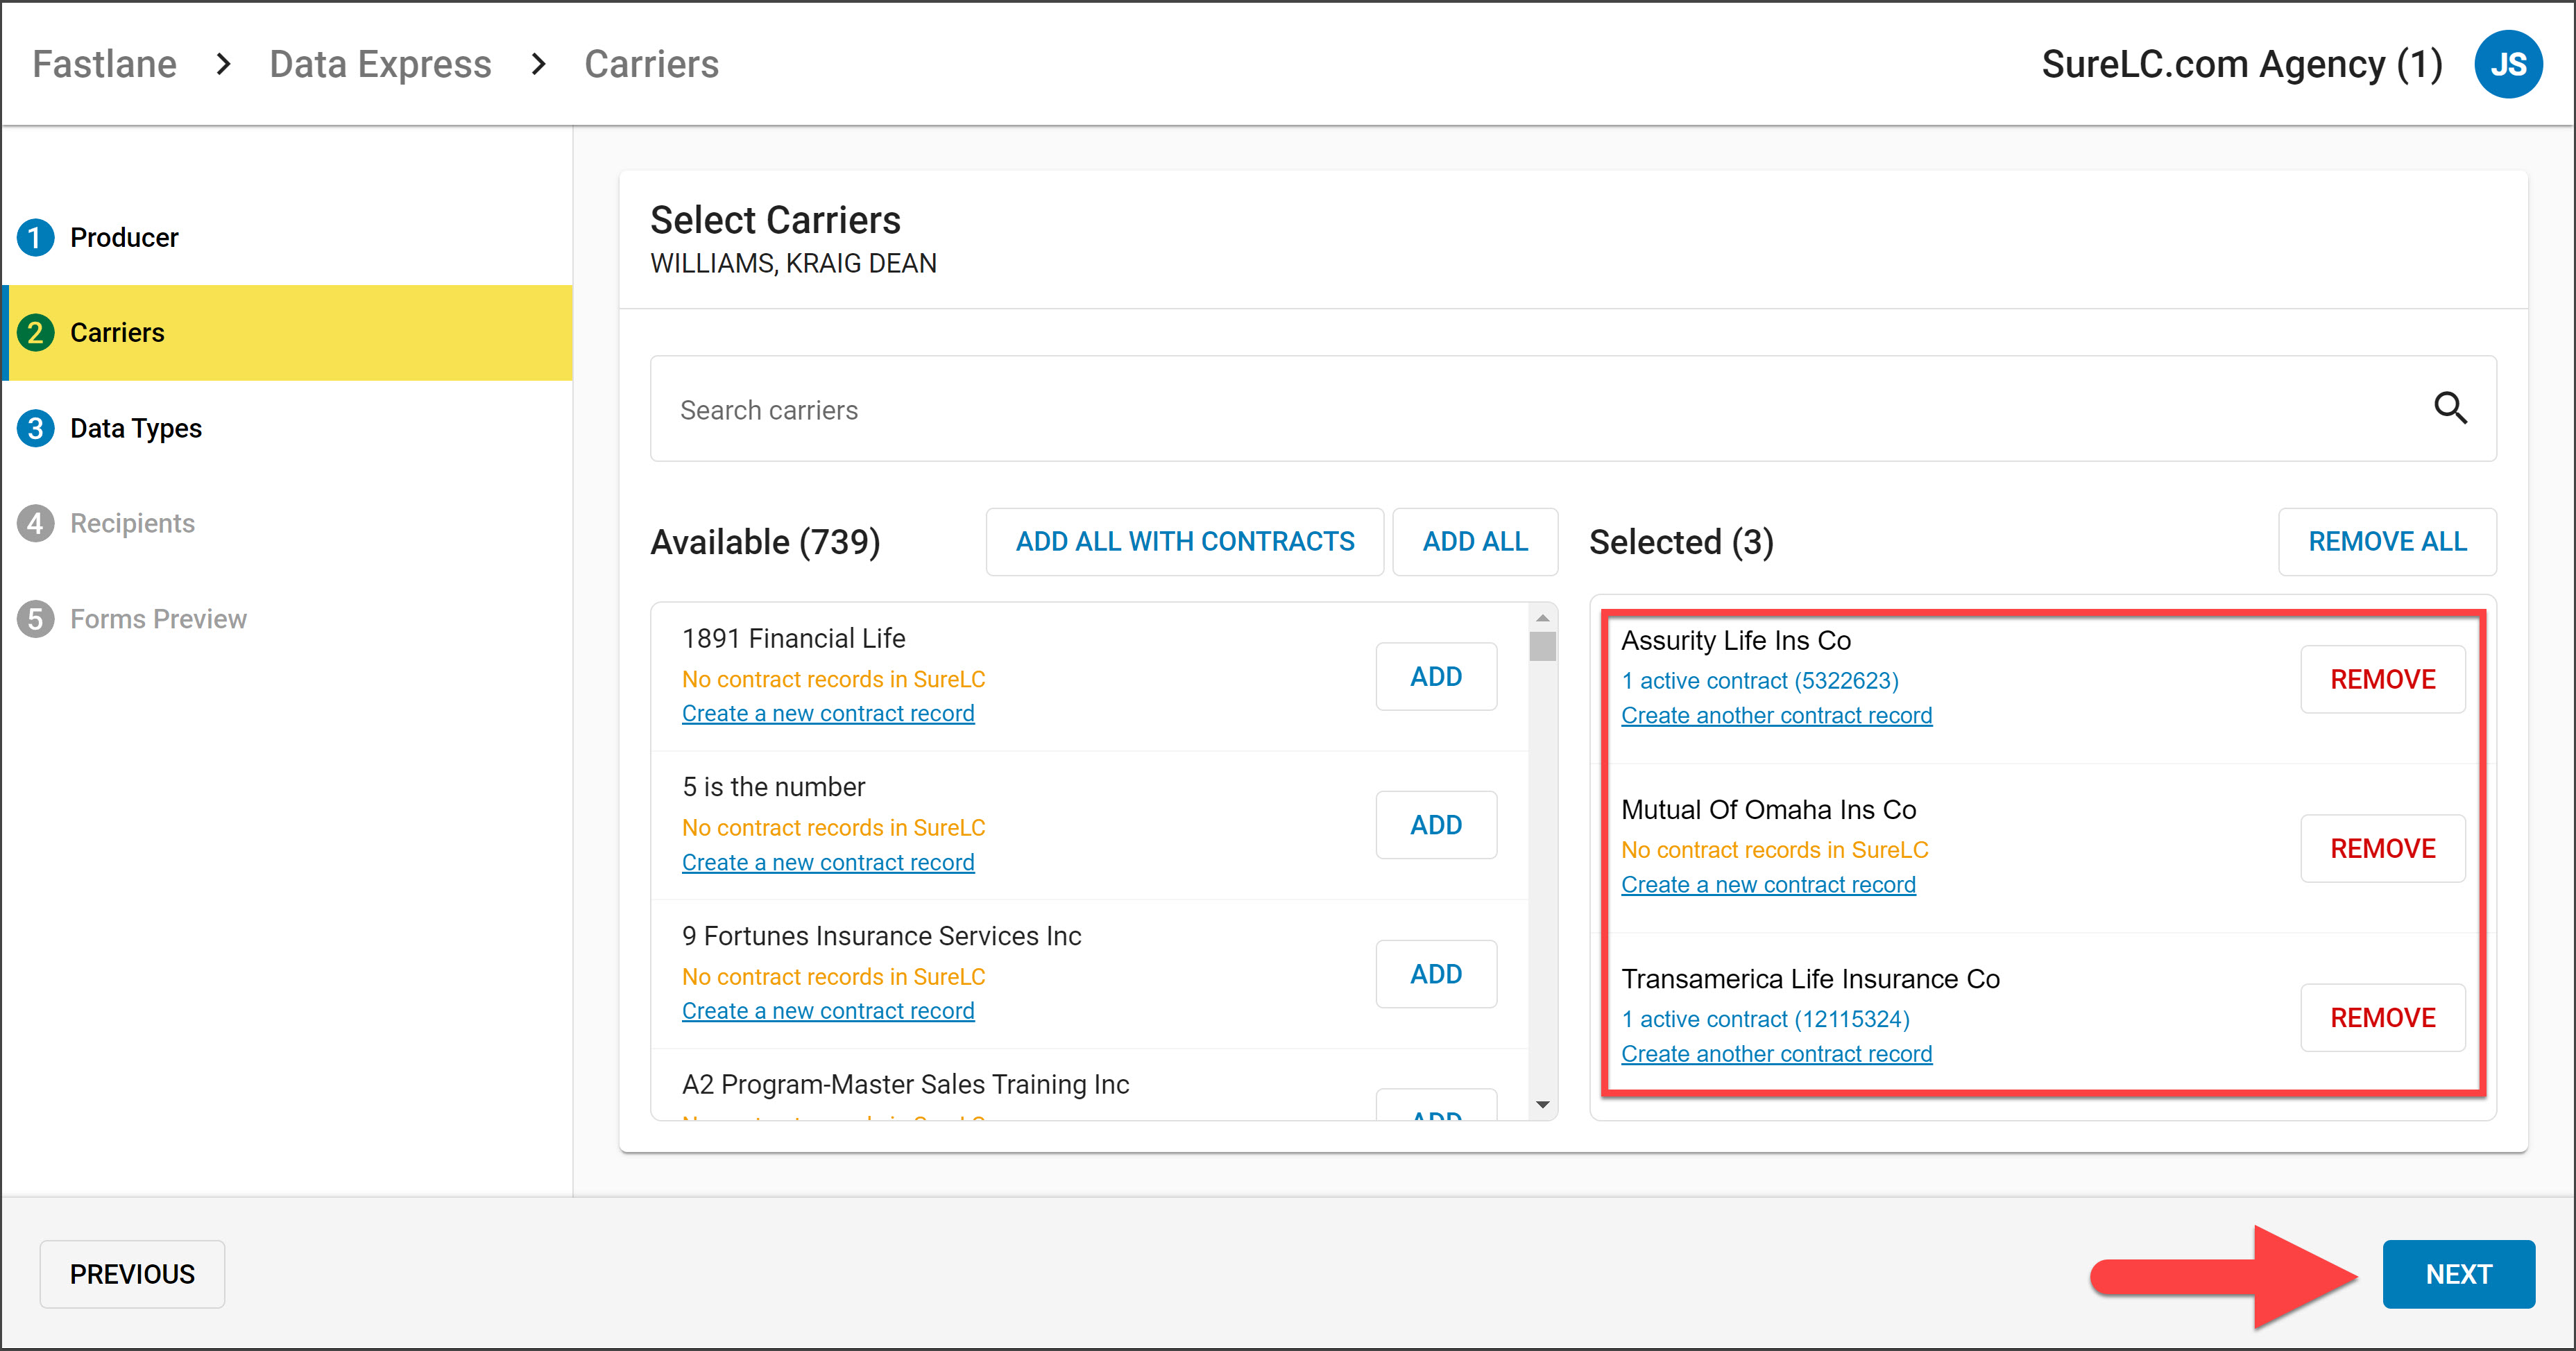This screenshot has height=1351, width=2576.
Task: Click the chevron between Fastlane and Data Express
Action: coord(222,63)
